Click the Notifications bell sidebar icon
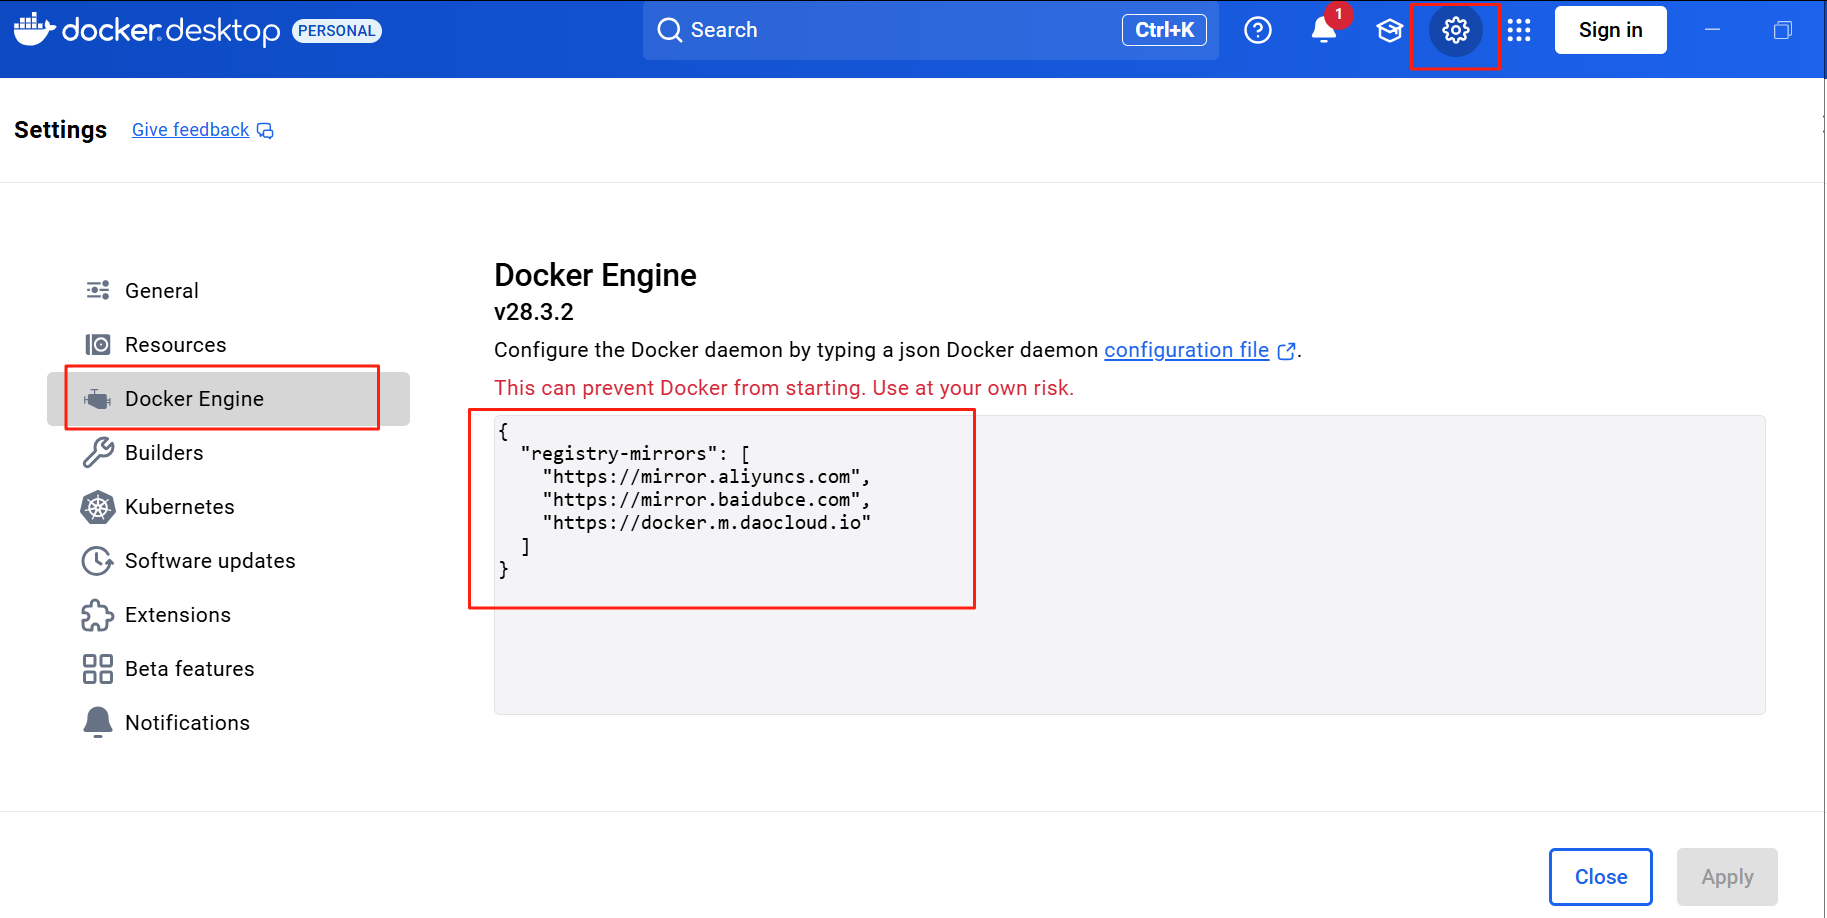This screenshot has width=1827, height=918. tap(98, 722)
